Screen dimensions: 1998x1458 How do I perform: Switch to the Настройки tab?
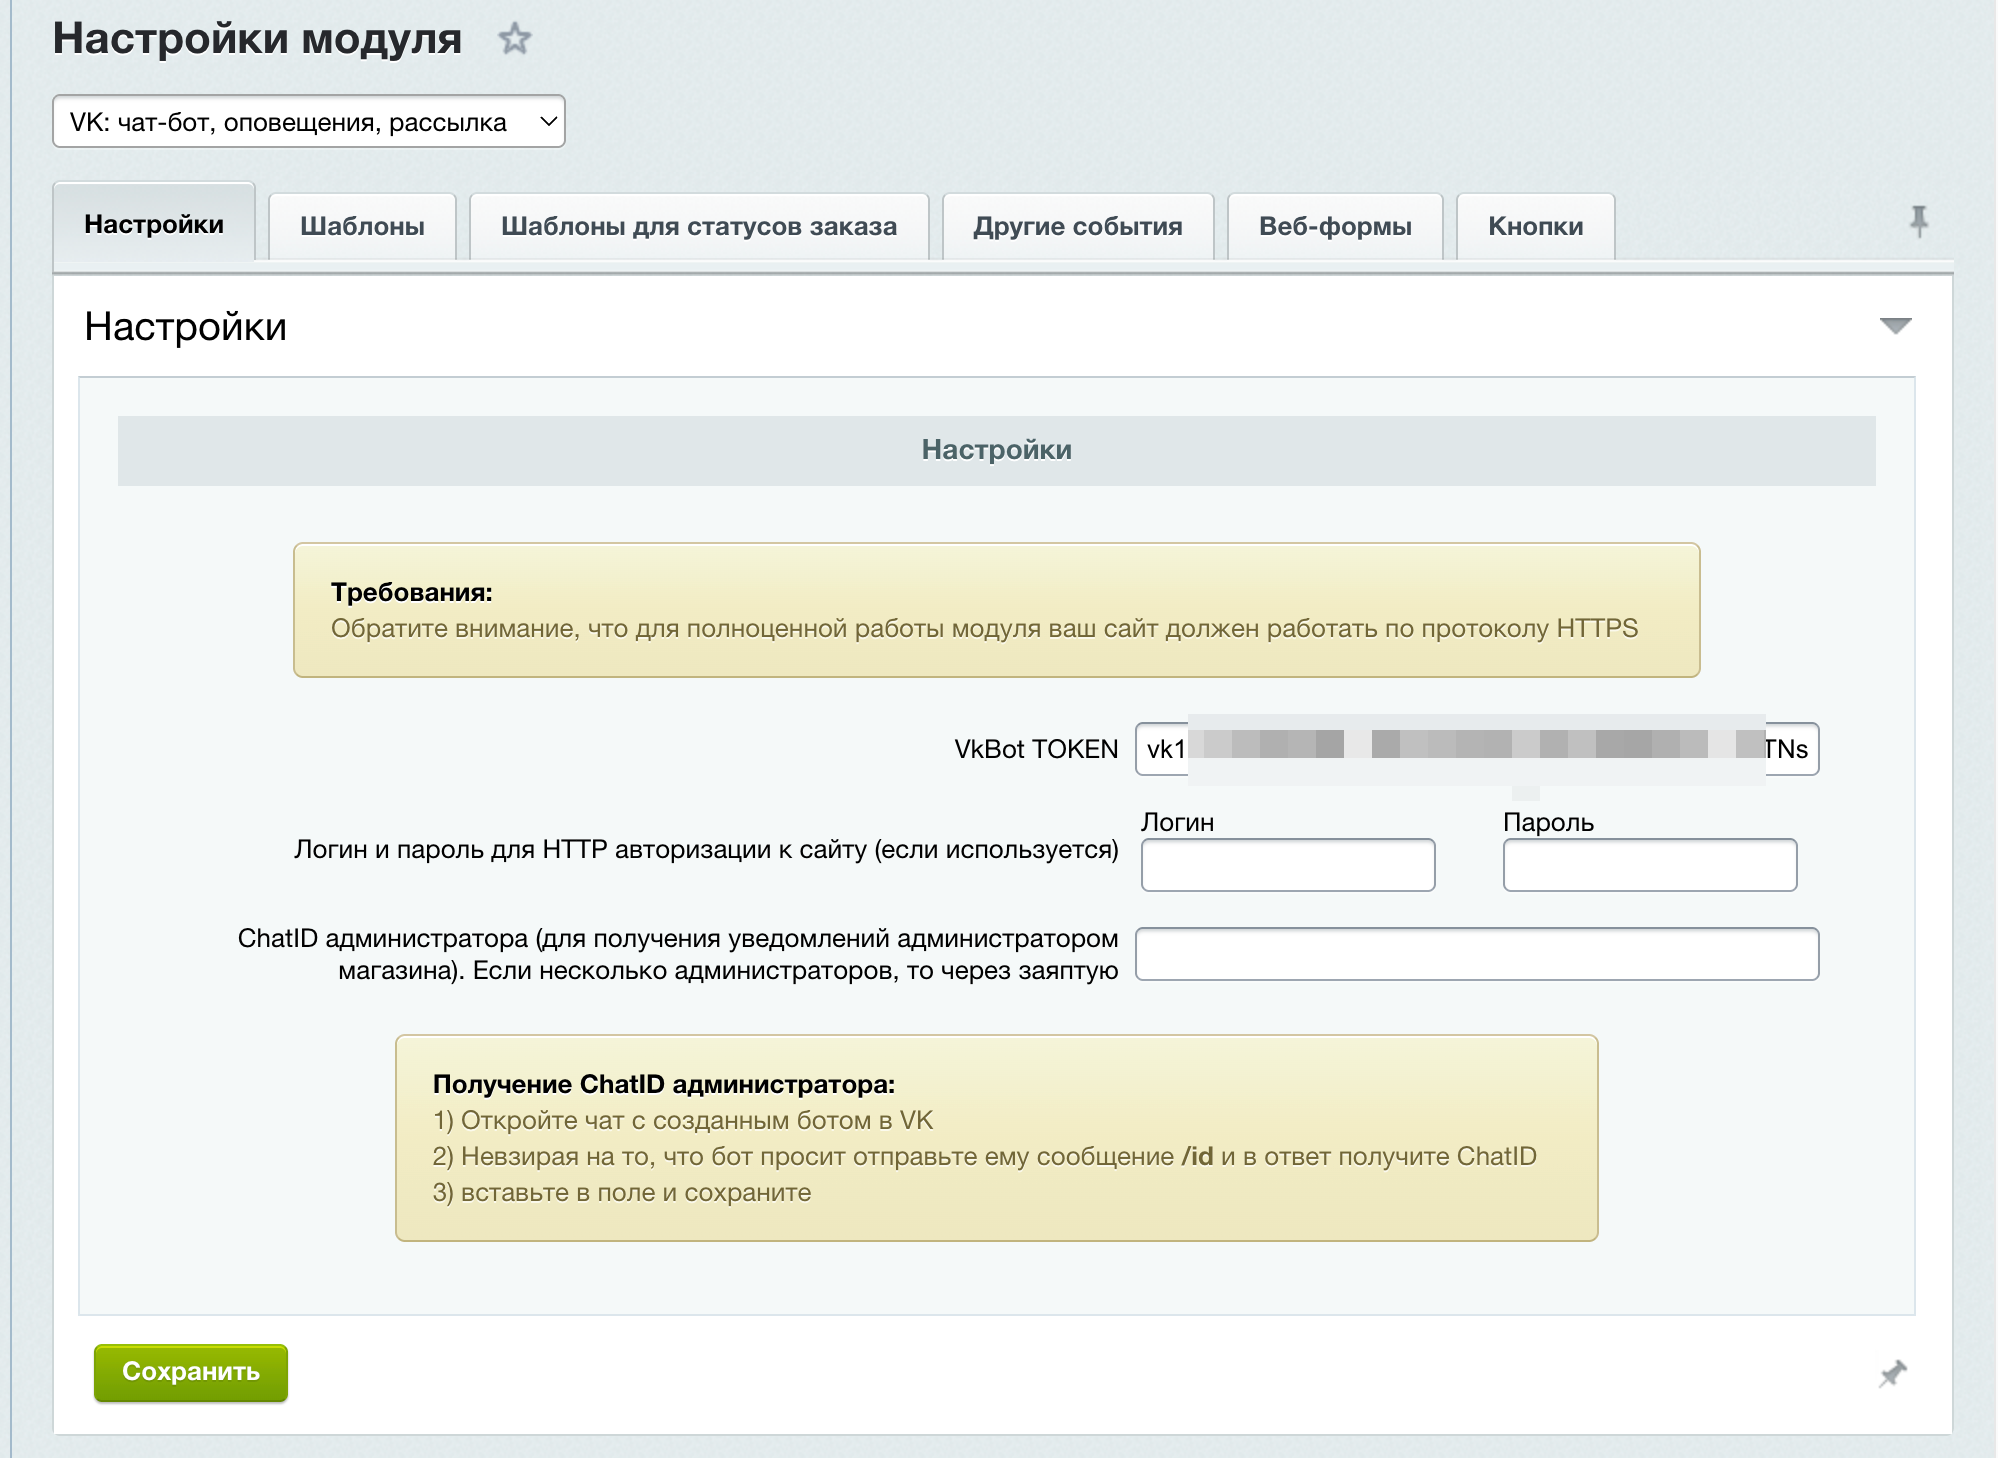pos(154,224)
